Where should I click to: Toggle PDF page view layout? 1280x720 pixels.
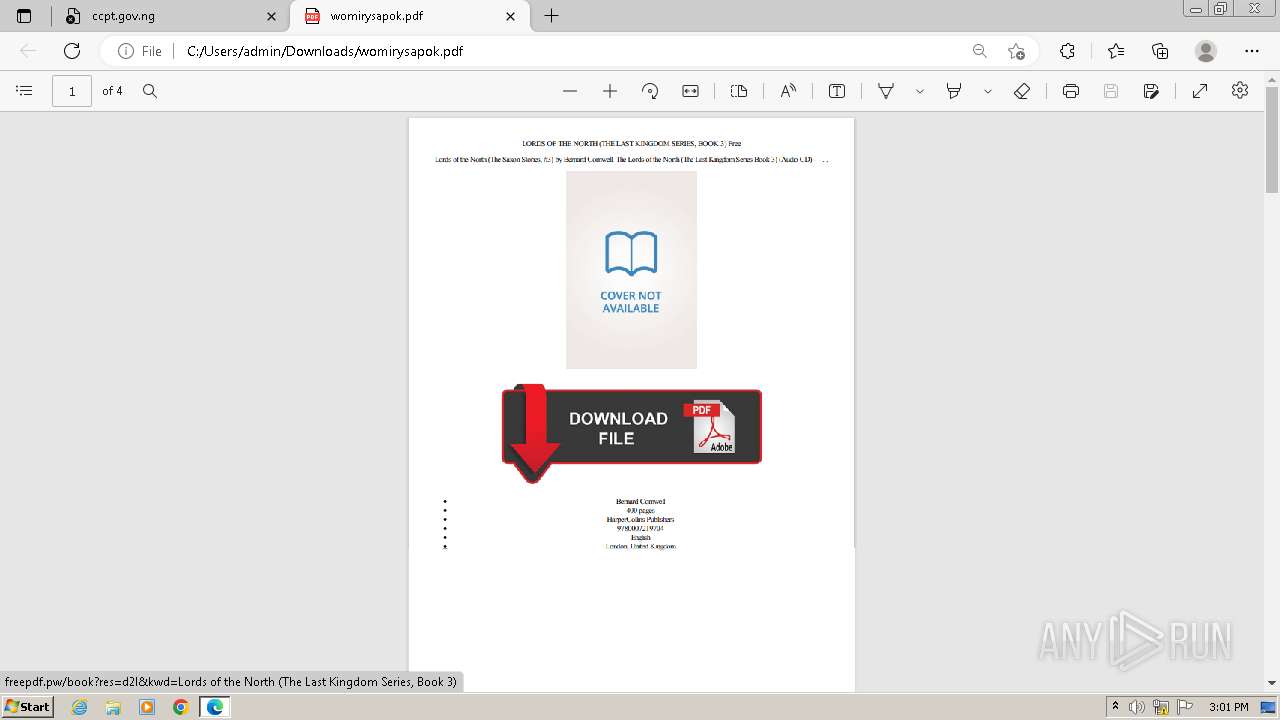[x=739, y=91]
